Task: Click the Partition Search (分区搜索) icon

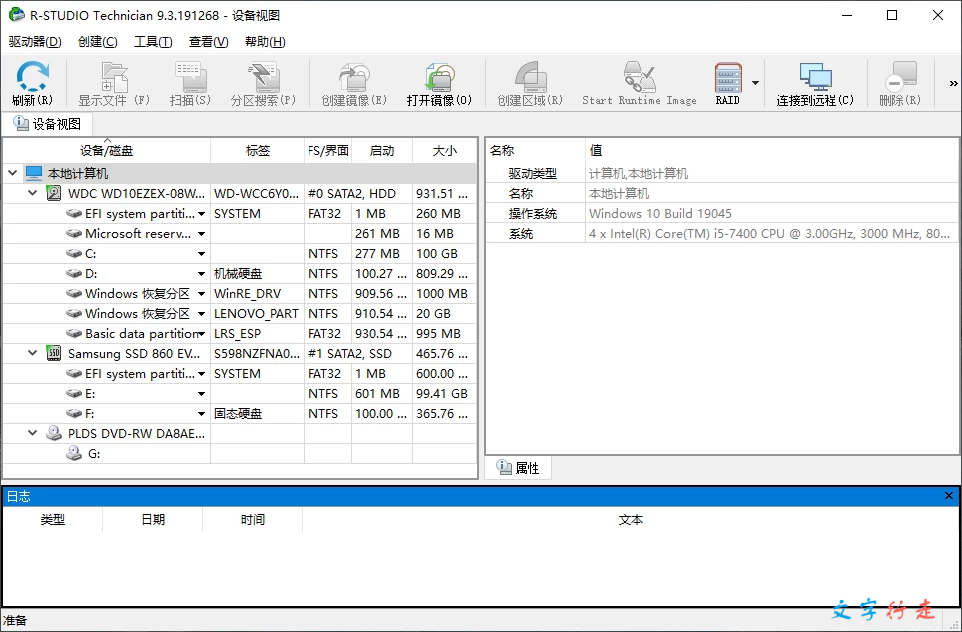Action: (264, 77)
